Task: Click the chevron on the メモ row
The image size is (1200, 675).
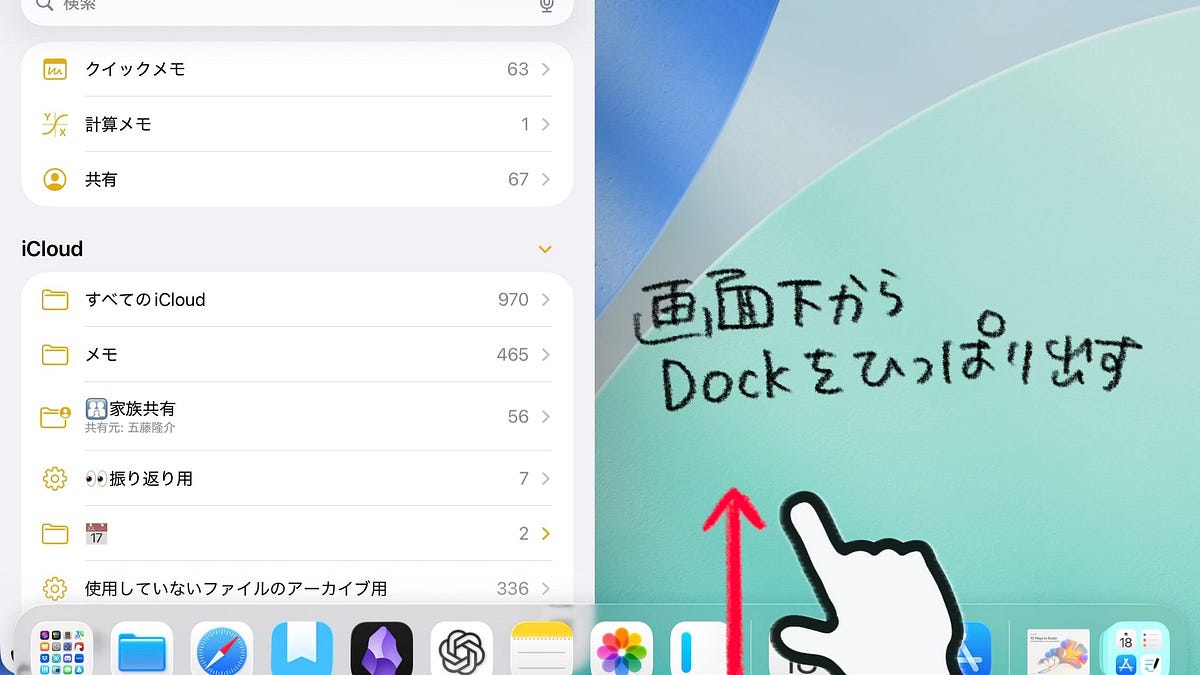Action: click(x=546, y=354)
